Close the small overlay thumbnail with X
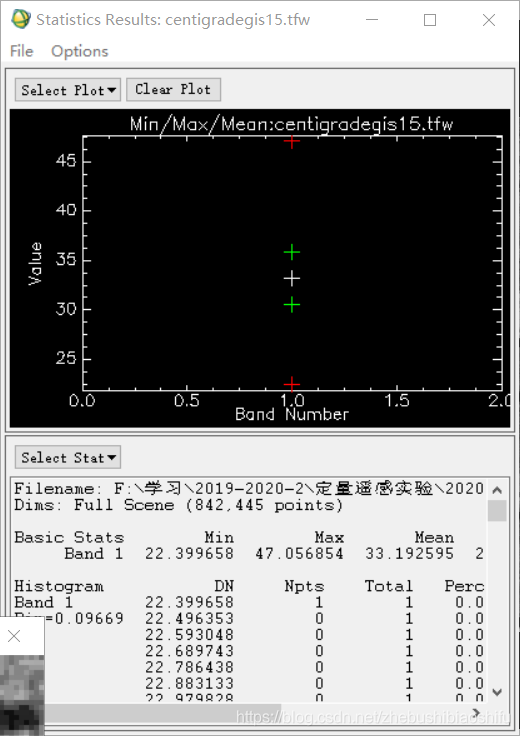520x736 pixels. (14, 636)
